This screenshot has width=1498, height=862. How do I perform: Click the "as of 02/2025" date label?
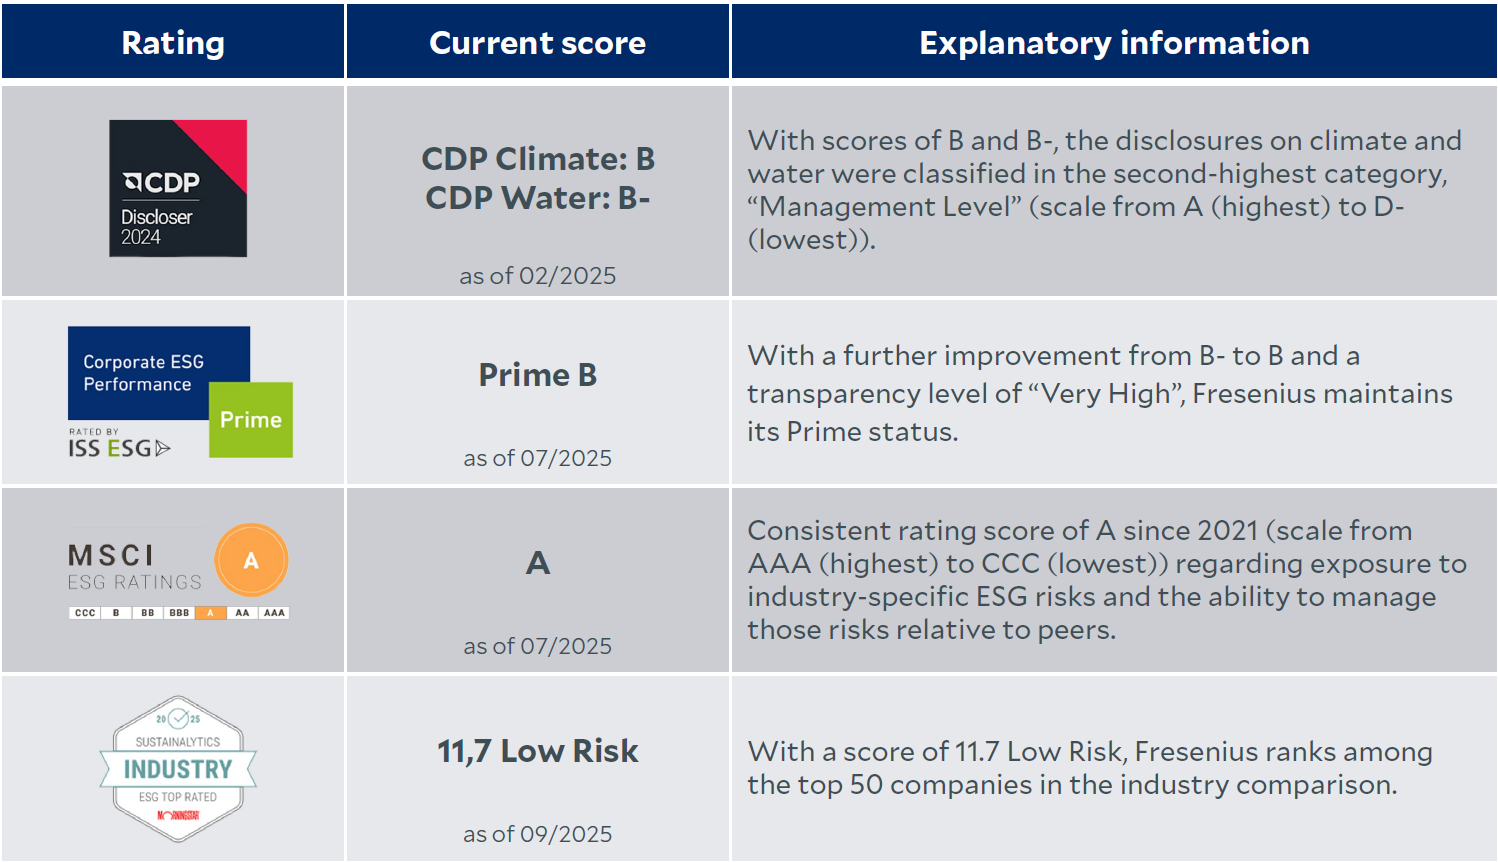538,276
